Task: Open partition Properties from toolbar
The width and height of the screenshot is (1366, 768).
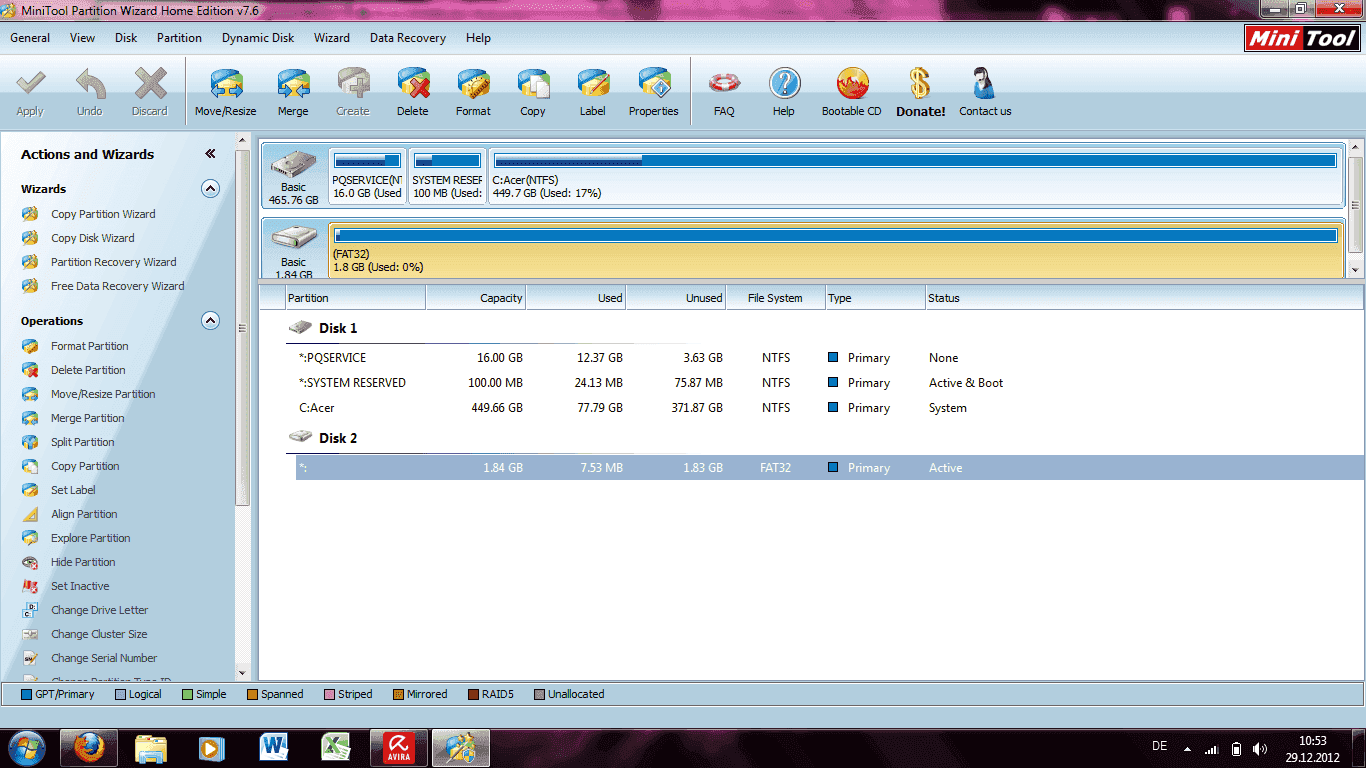Action: coord(654,83)
